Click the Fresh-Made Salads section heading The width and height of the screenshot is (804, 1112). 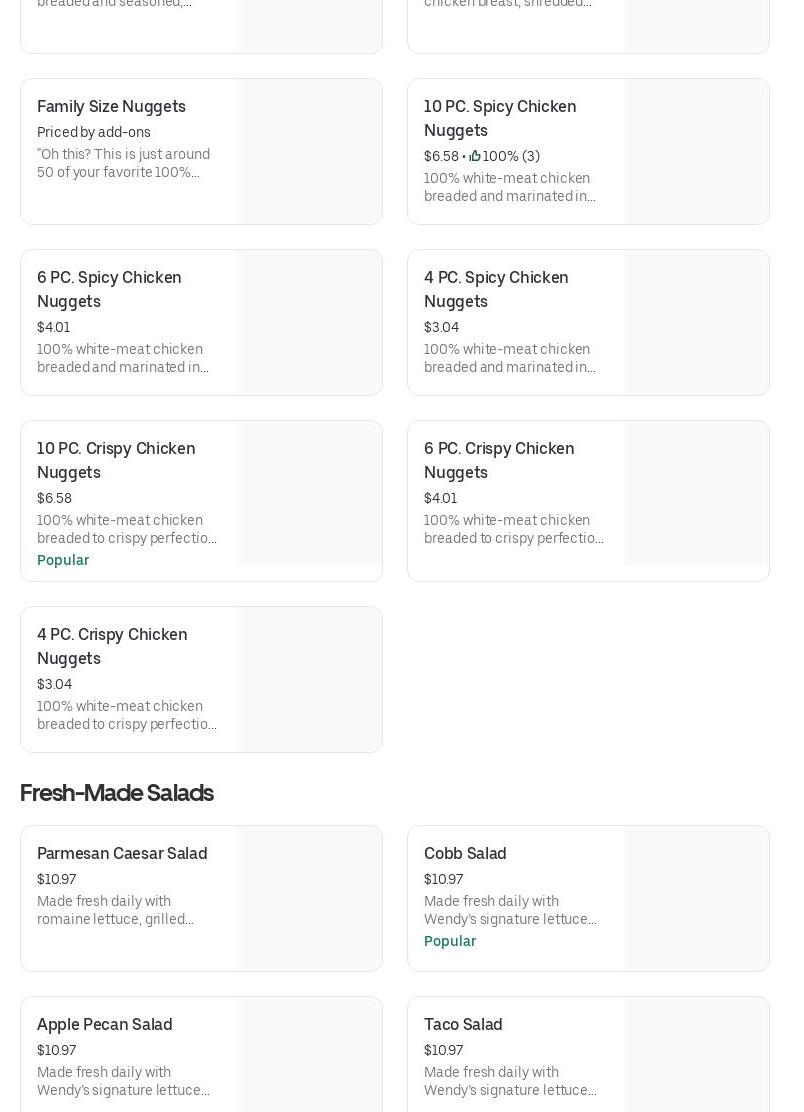click(x=116, y=793)
